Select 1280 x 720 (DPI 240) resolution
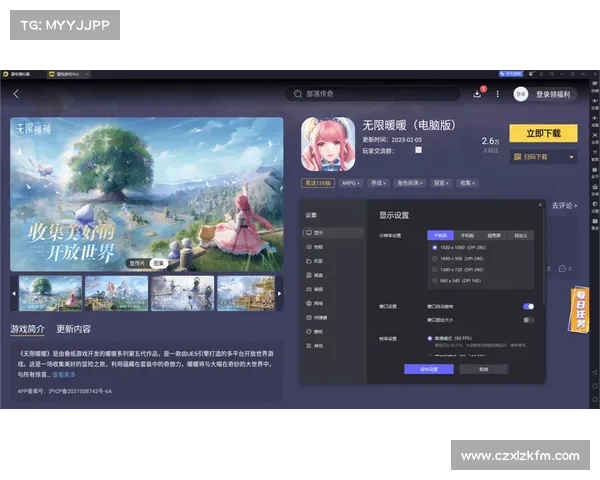The width and height of the screenshot is (600, 480). coord(458,270)
